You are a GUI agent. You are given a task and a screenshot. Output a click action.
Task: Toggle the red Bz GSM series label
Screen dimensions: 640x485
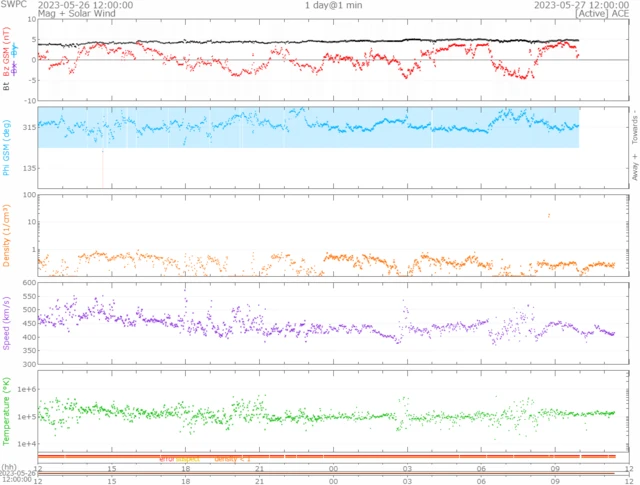[x=6, y=62]
